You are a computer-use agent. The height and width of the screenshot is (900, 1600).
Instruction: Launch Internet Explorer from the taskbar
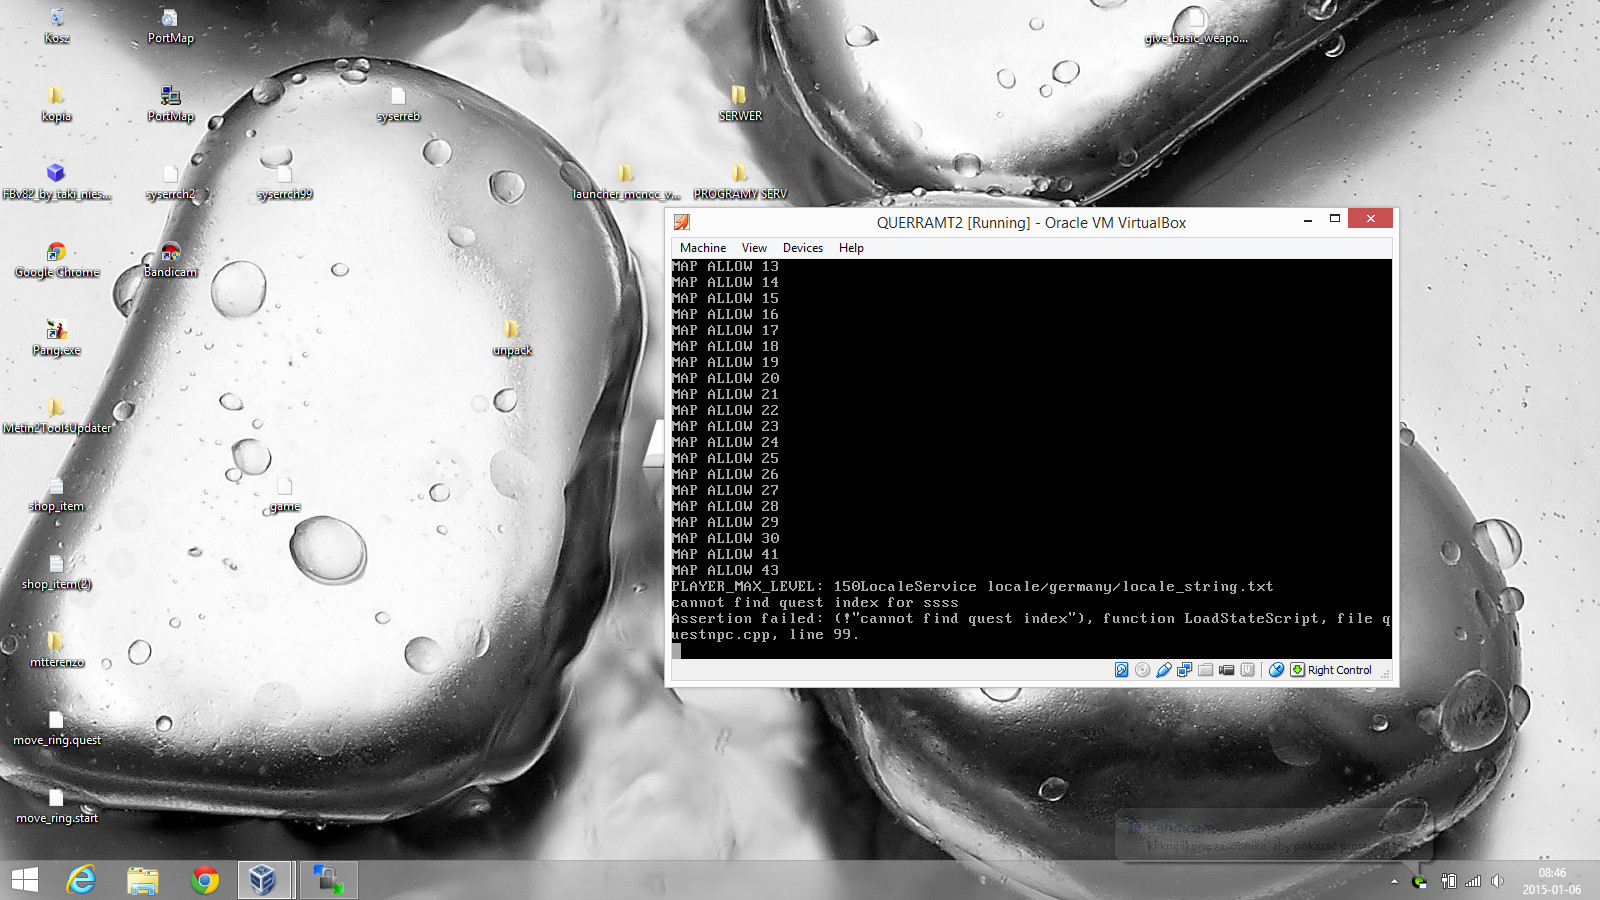pos(81,880)
